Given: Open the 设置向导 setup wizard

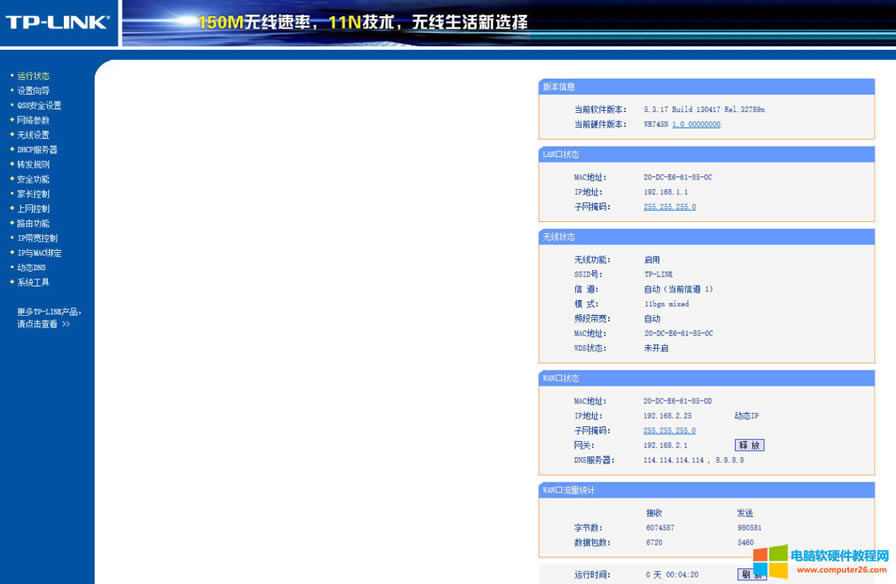Looking at the screenshot, I should tap(31, 89).
